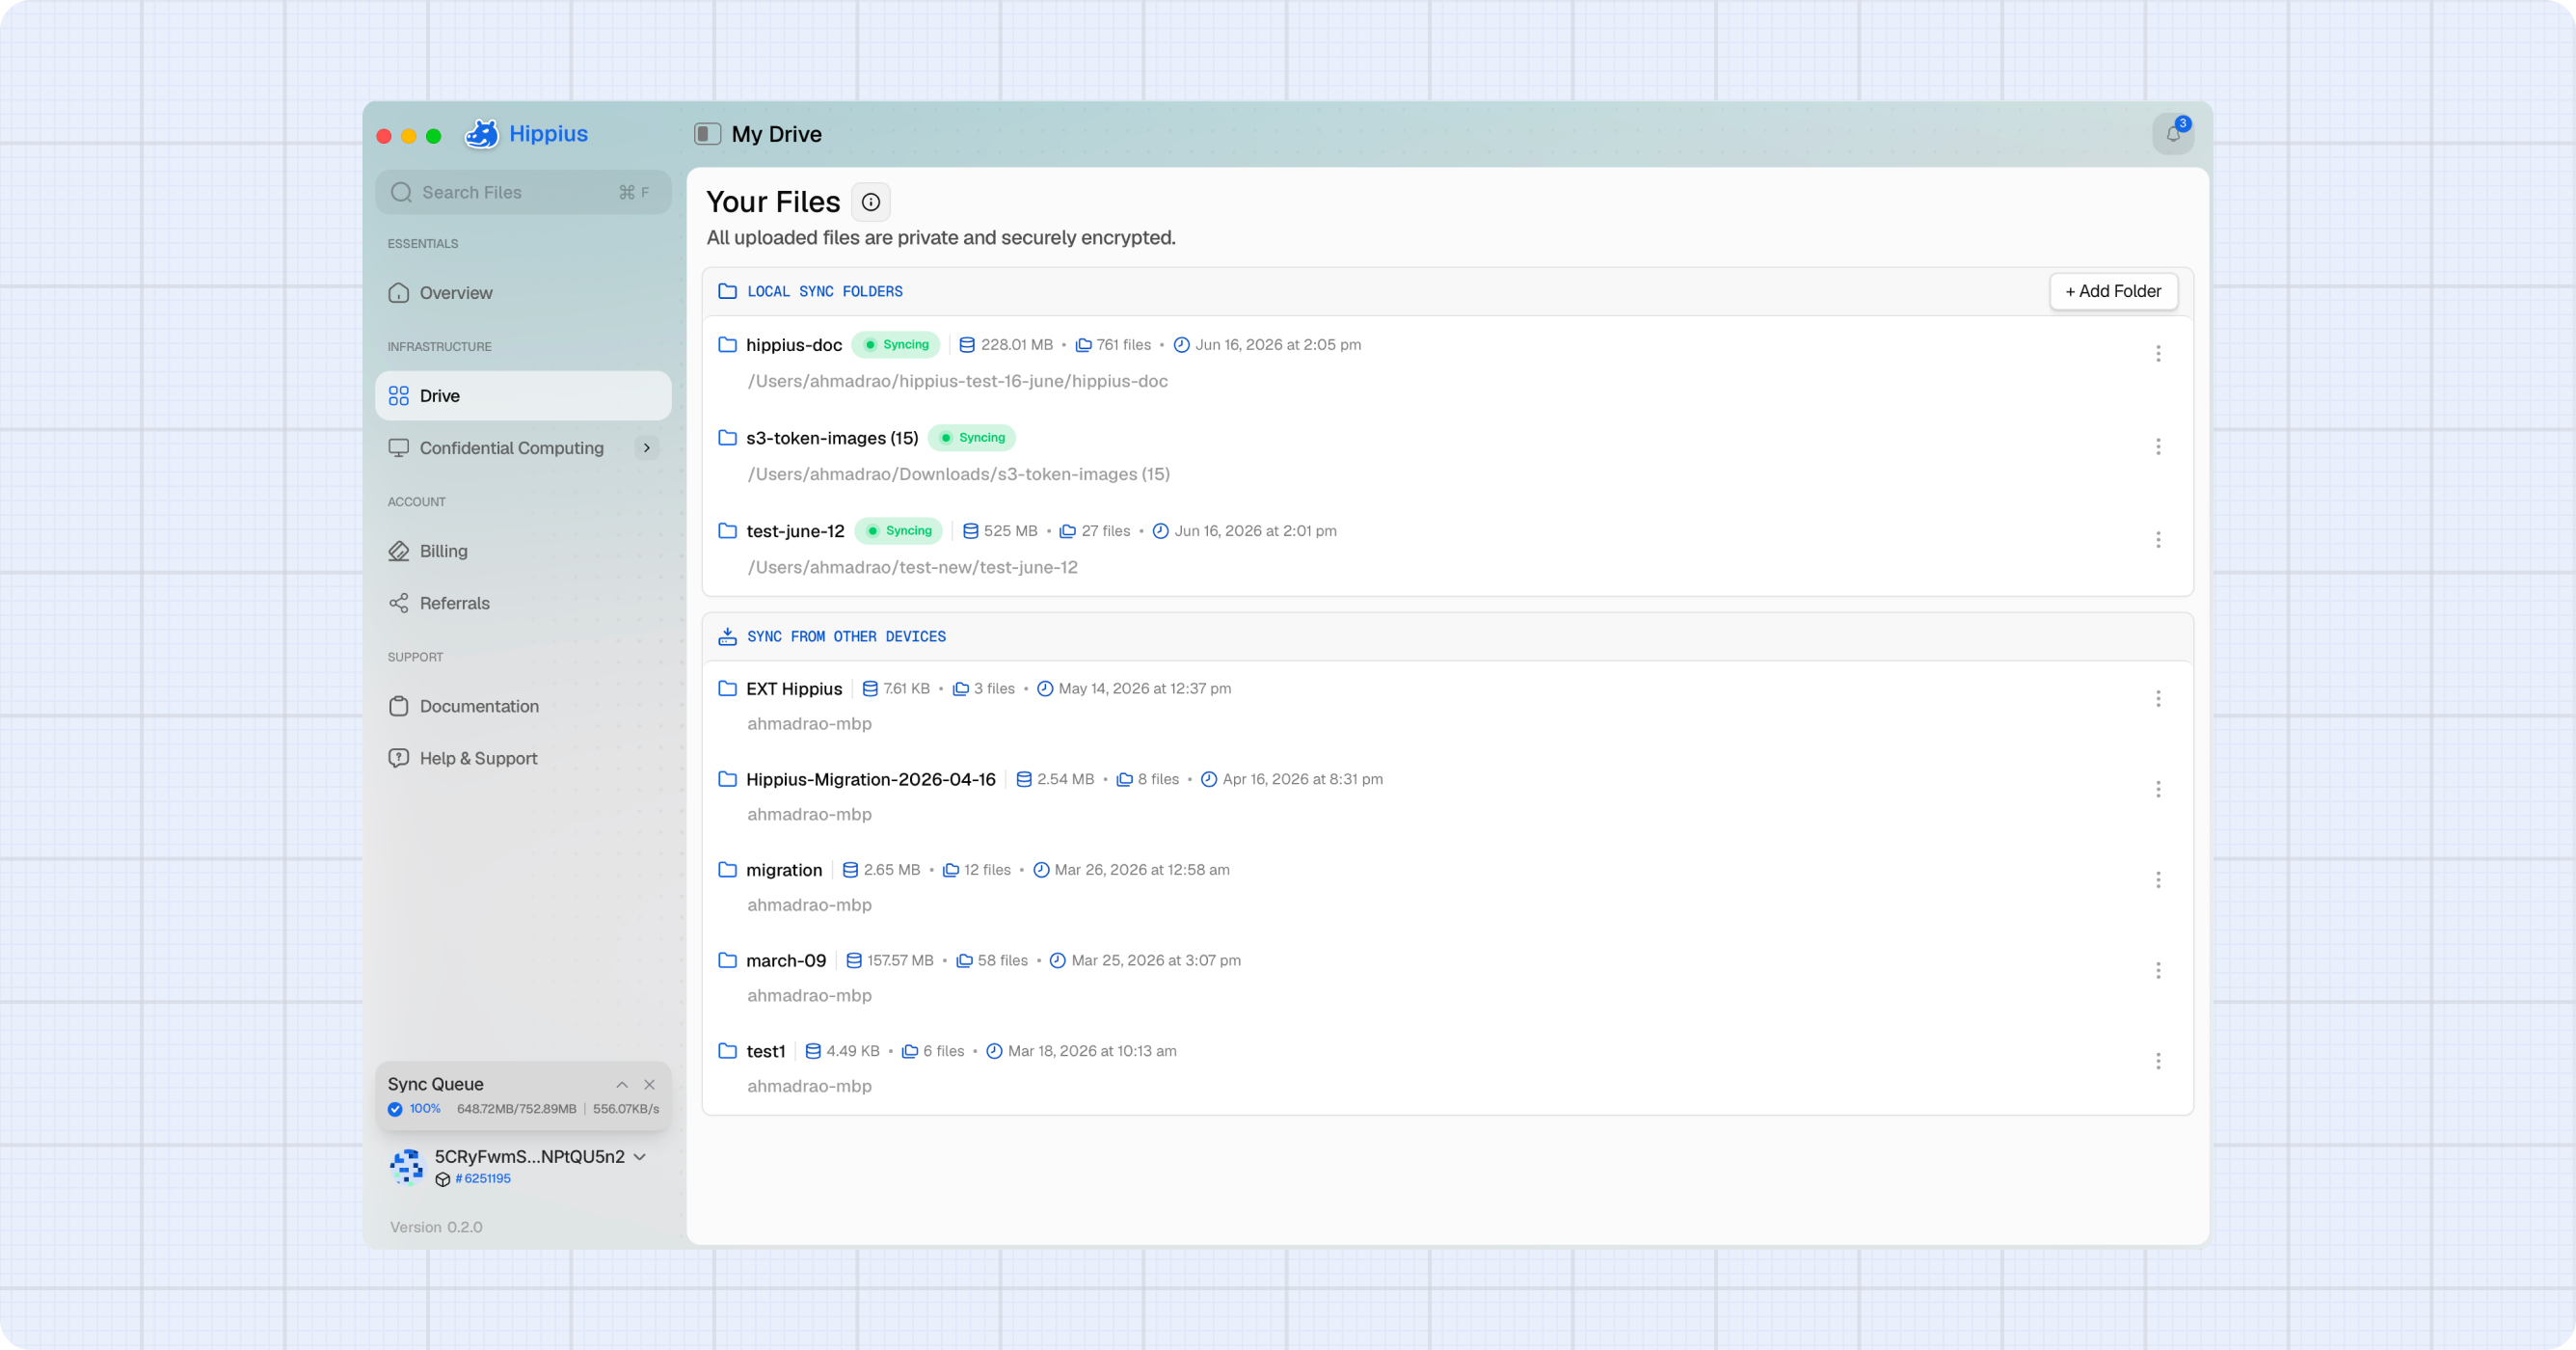The width and height of the screenshot is (2576, 1350).
Task: Open the EXT Hippius folder
Action: point(794,689)
